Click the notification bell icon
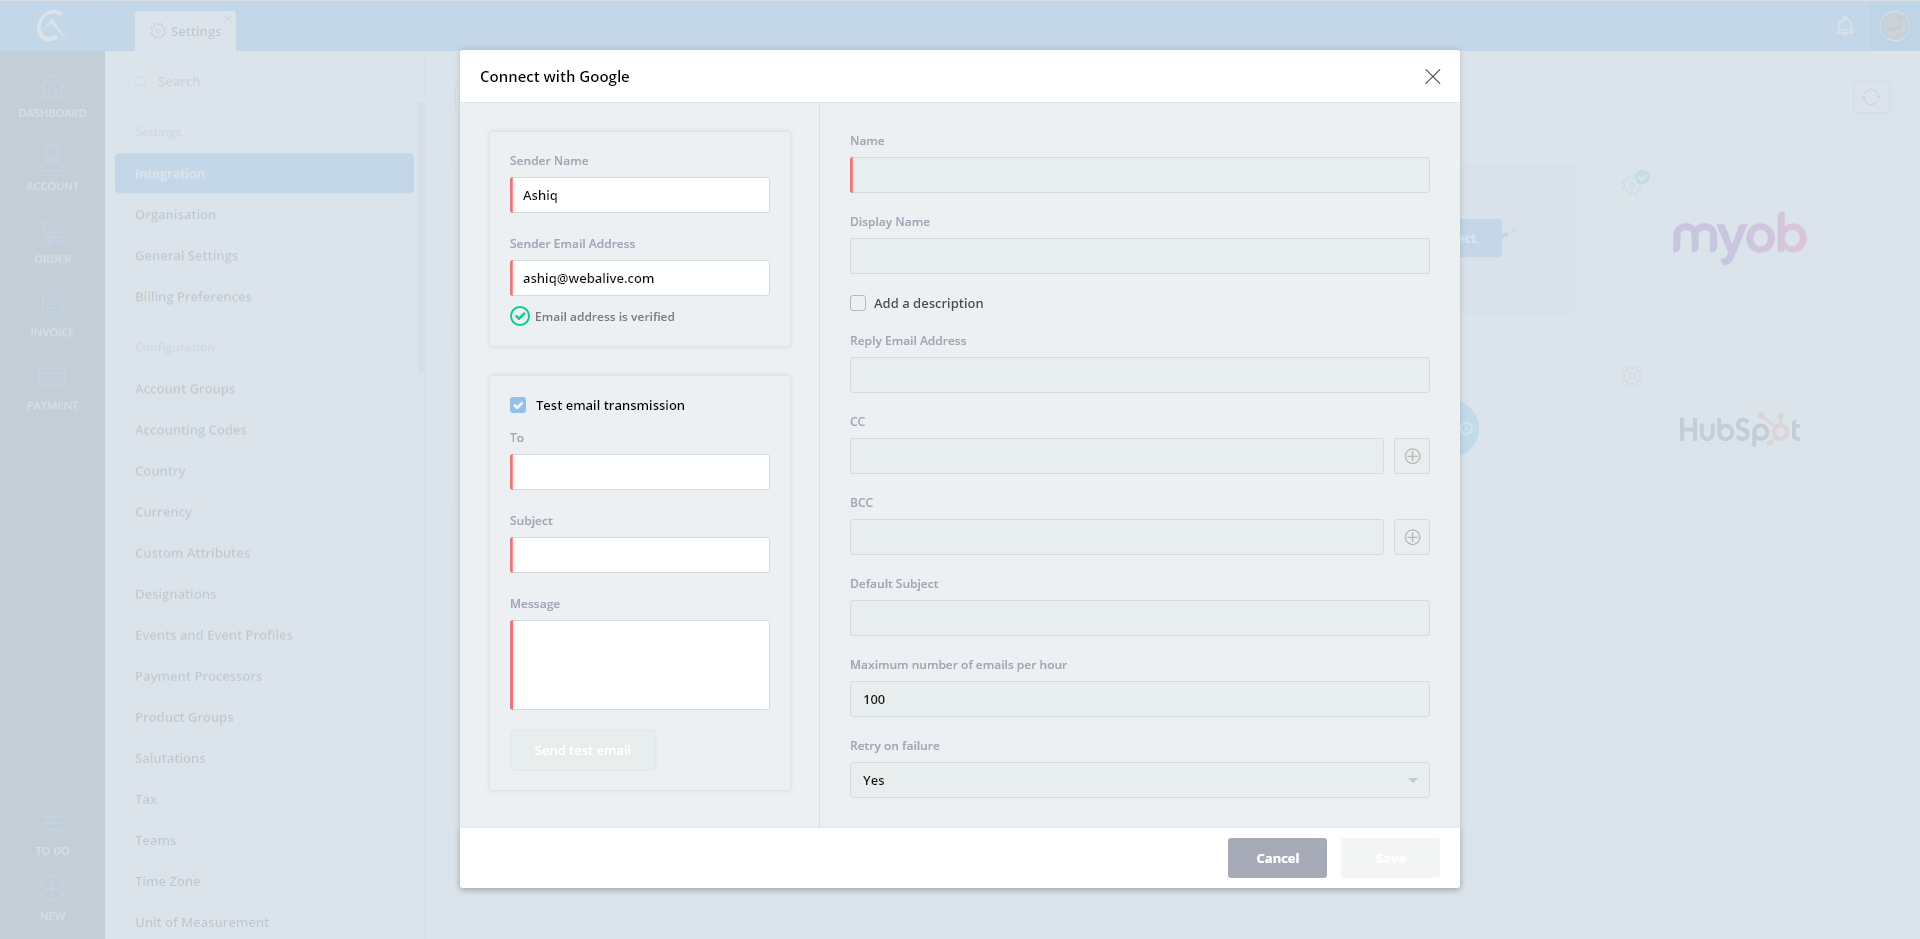The height and width of the screenshot is (939, 1920). click(1845, 26)
